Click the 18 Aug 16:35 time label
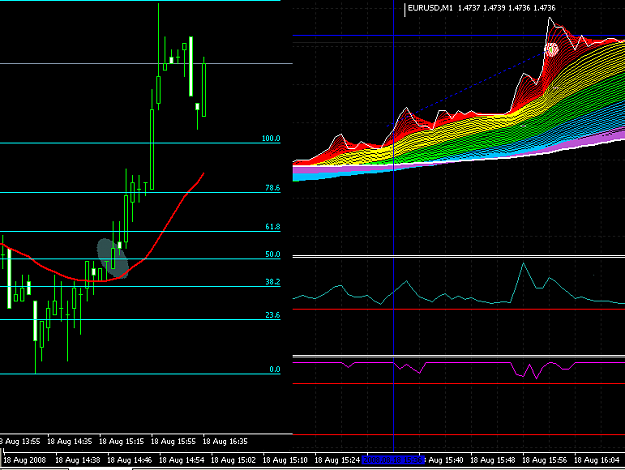625x470 pixels. point(225,441)
